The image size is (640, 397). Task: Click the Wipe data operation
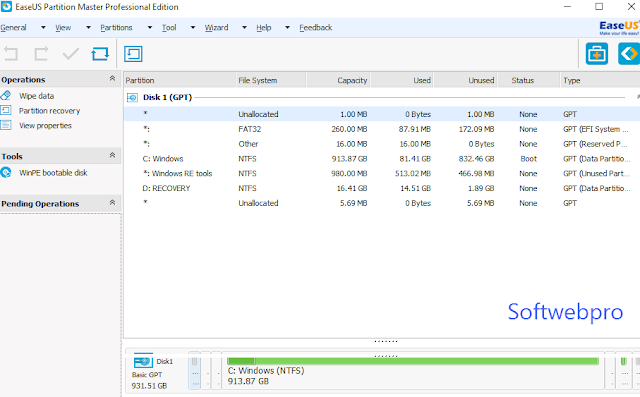[36, 96]
